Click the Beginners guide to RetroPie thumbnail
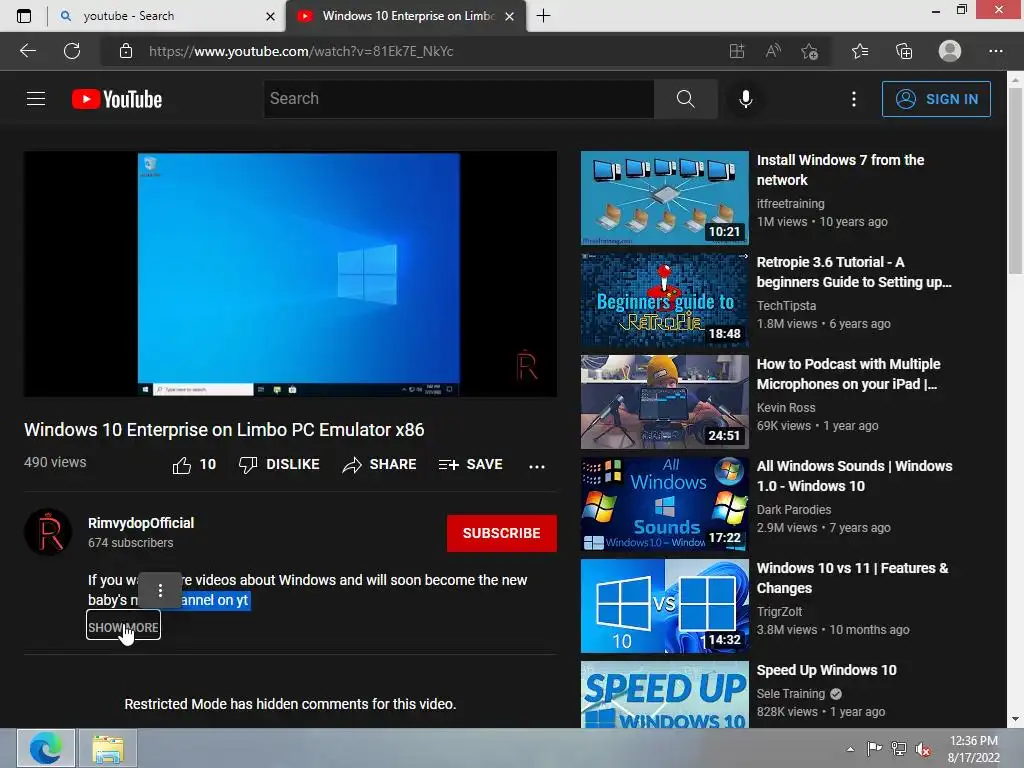 pyautogui.click(x=664, y=300)
